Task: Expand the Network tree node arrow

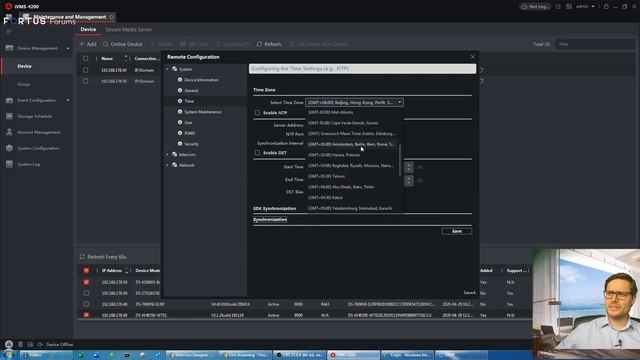Action: point(167,165)
